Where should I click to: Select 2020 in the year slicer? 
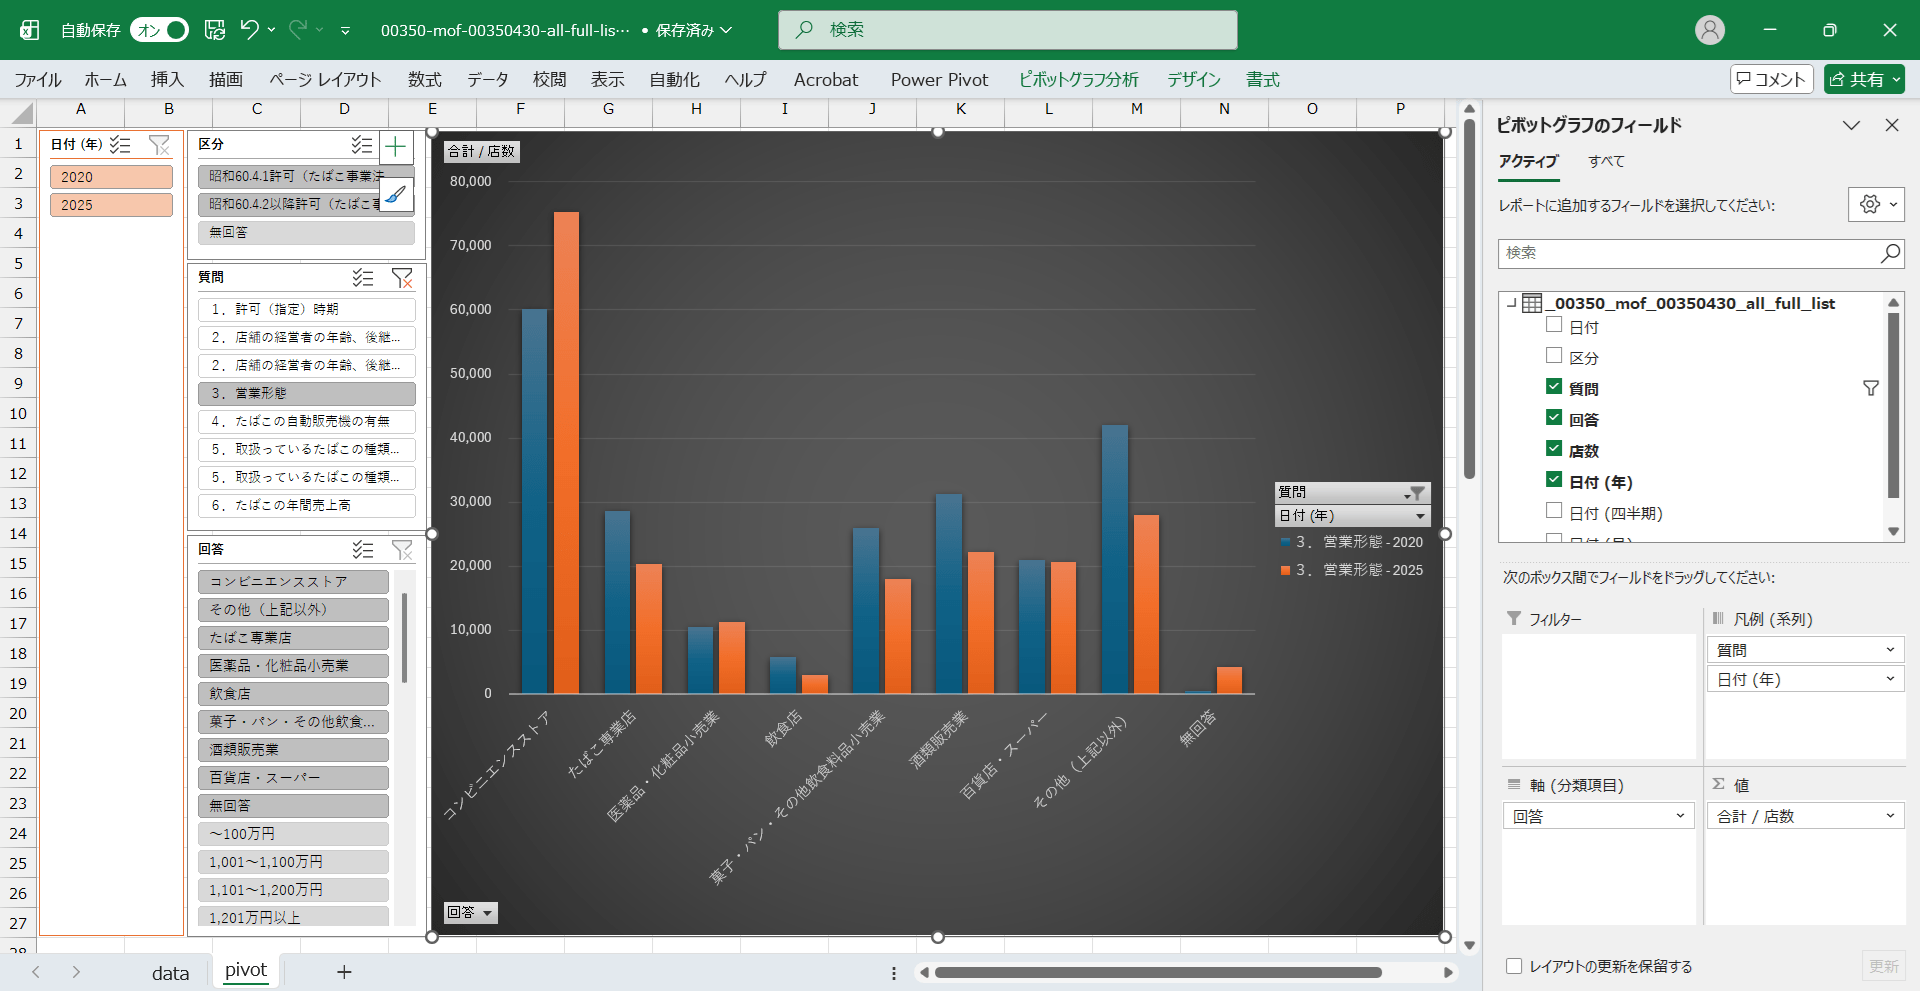[x=111, y=177]
